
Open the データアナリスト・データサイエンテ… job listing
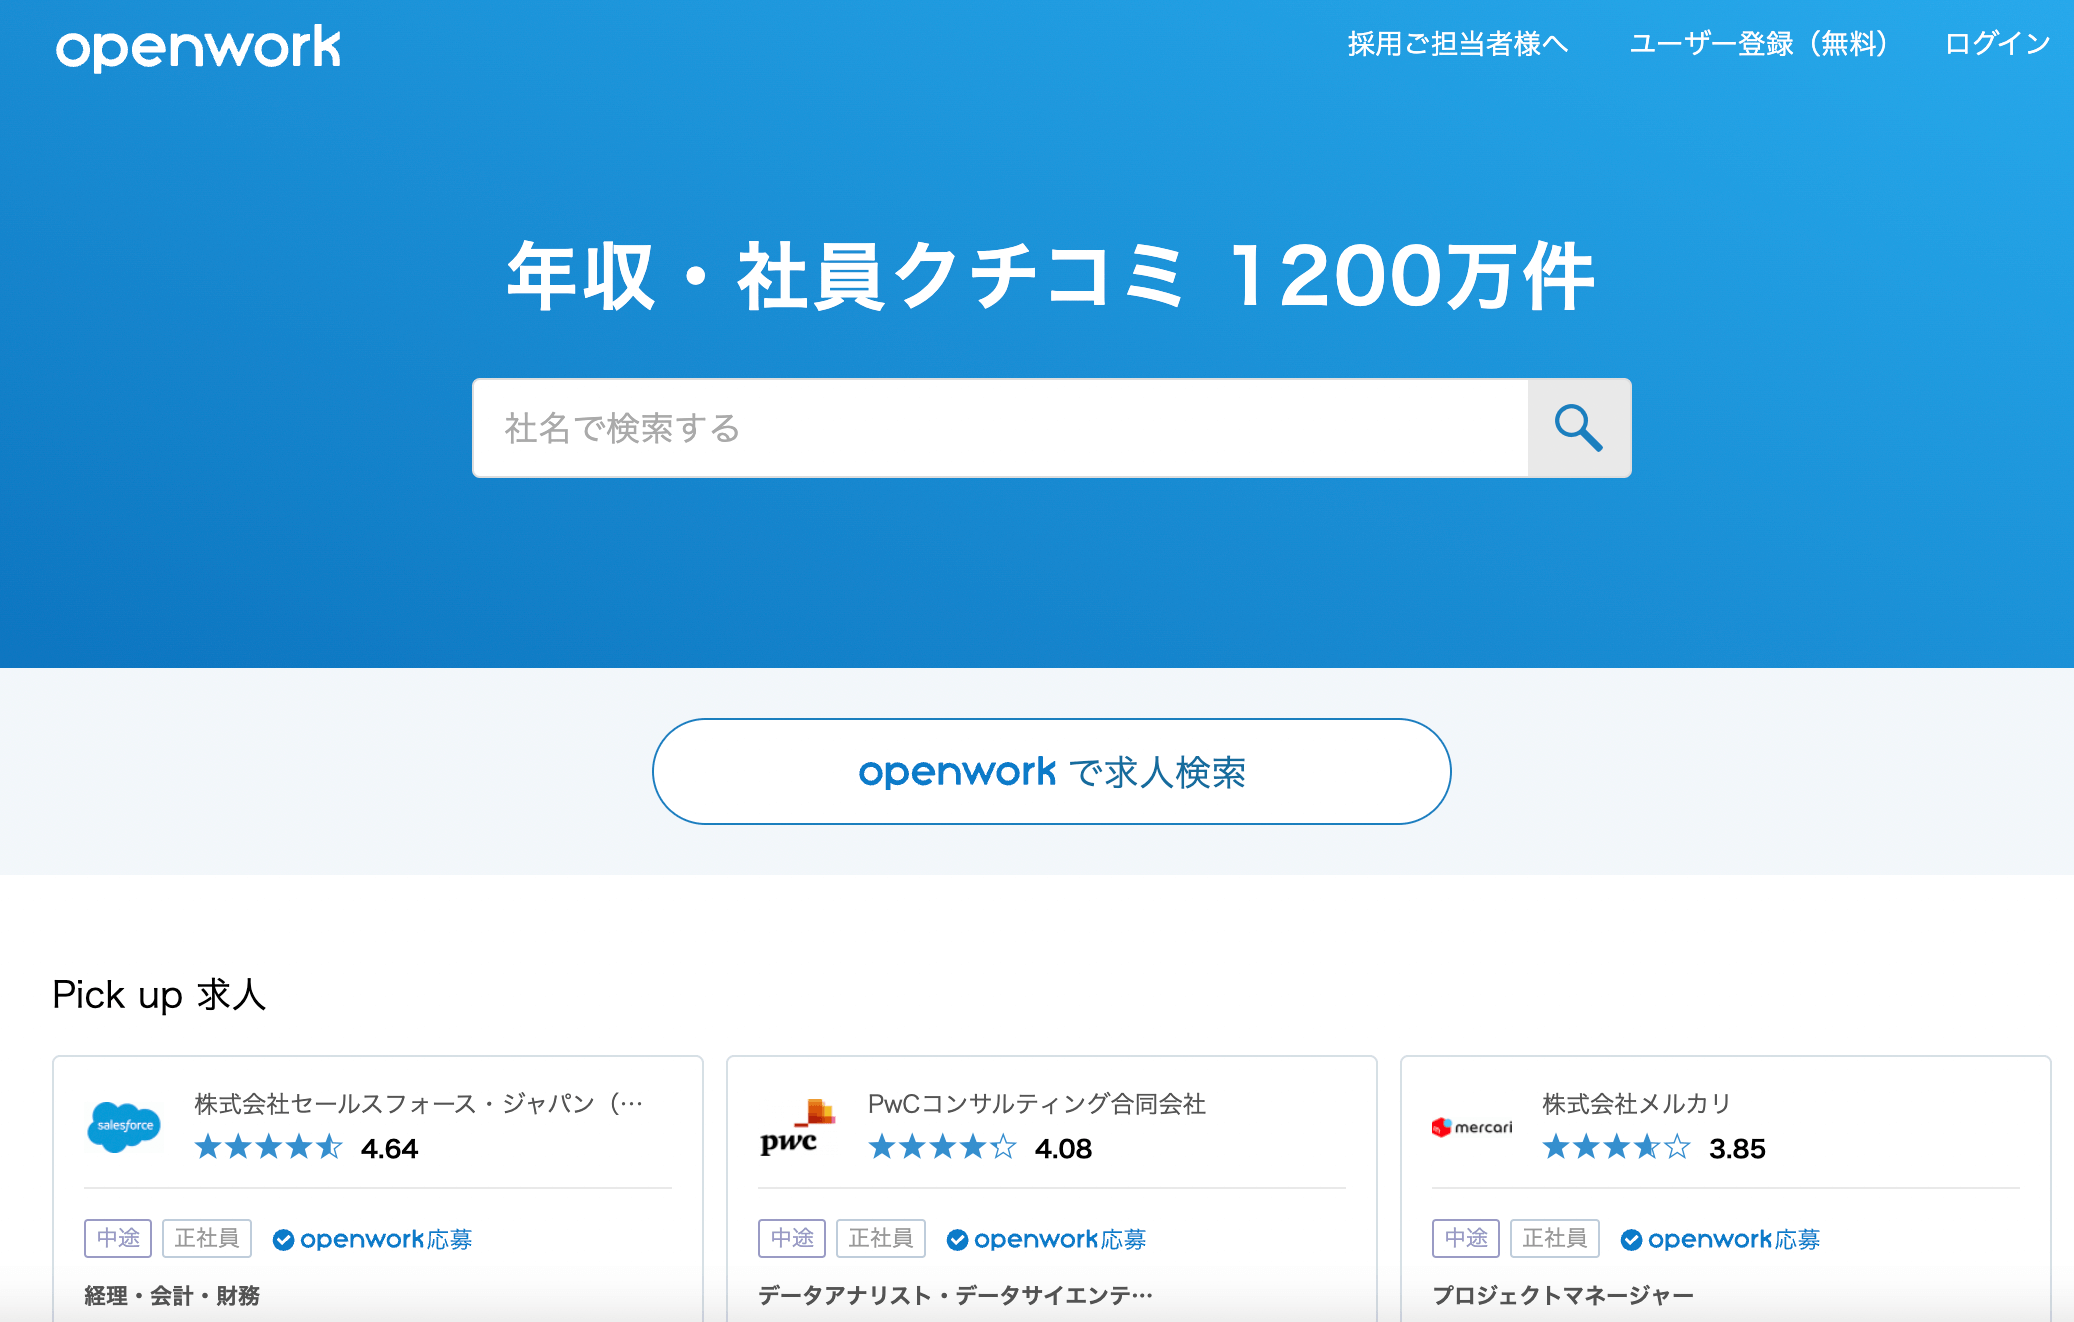955,1296
